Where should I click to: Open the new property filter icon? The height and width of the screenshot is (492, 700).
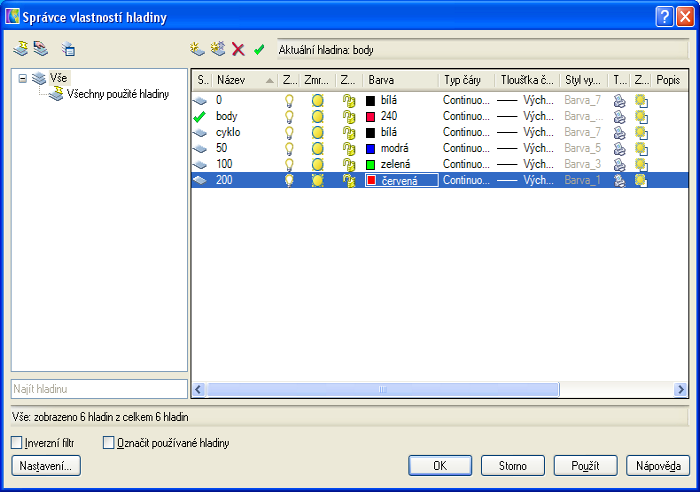pos(21,48)
